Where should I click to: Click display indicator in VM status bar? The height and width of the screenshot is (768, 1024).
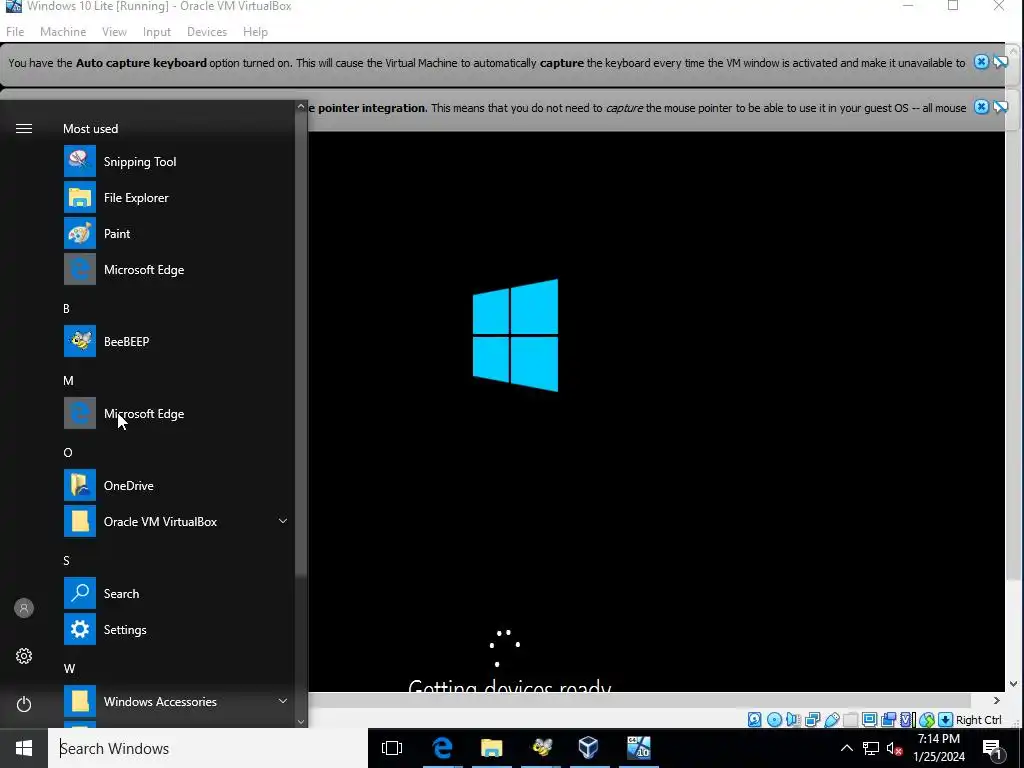869,720
